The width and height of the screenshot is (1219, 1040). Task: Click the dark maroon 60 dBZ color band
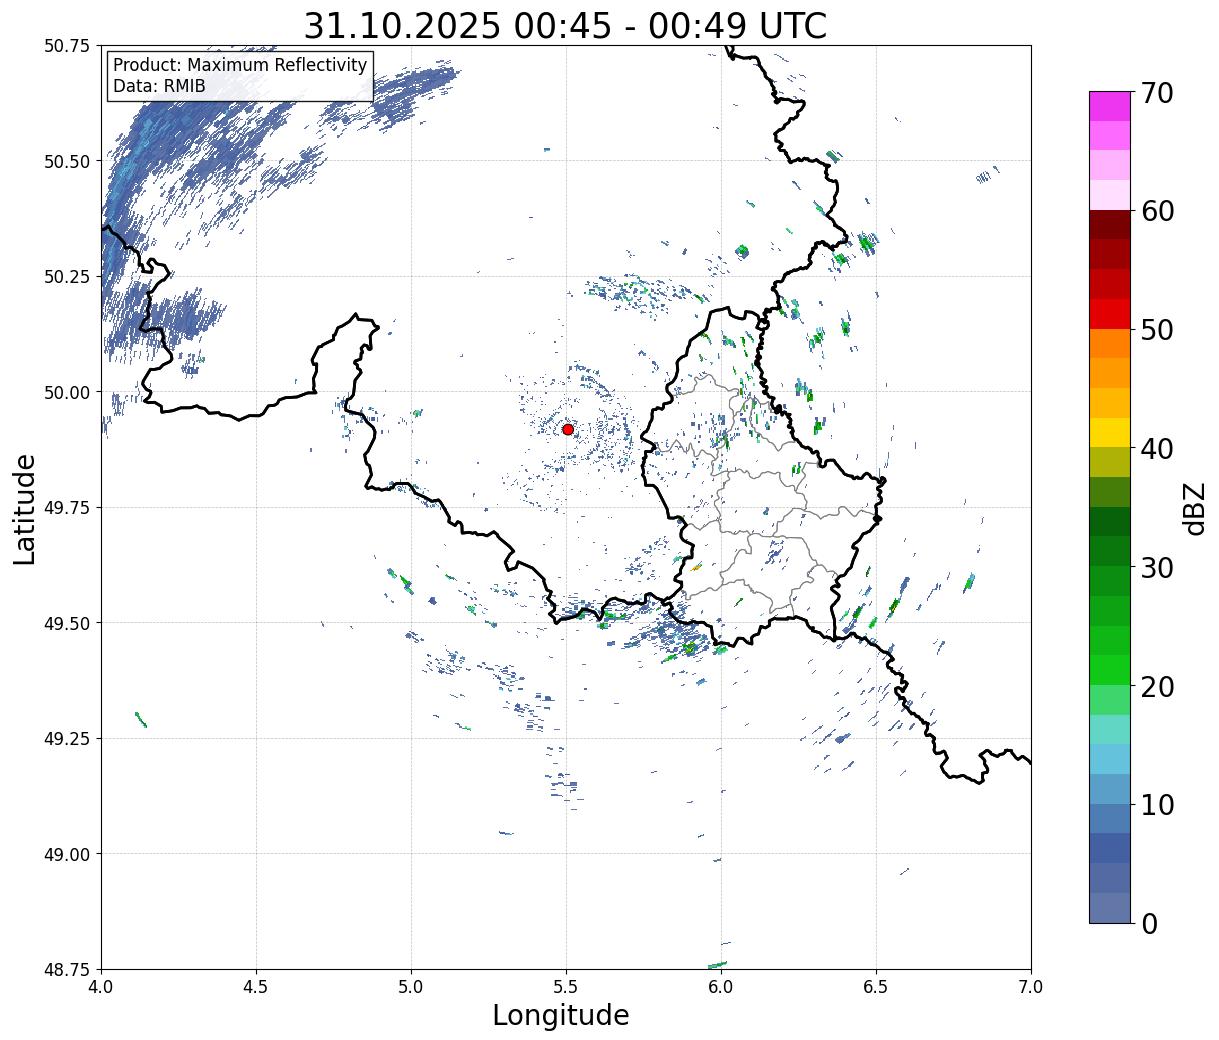pyautogui.click(x=1110, y=225)
